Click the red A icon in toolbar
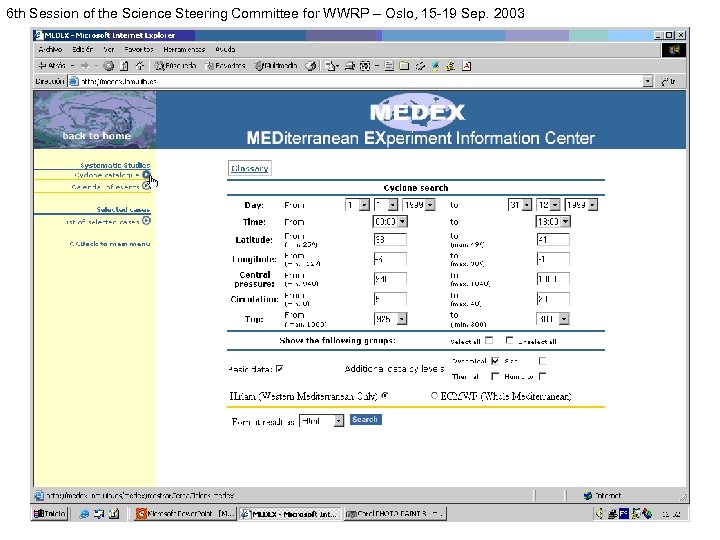The image size is (720, 540). coord(467,66)
